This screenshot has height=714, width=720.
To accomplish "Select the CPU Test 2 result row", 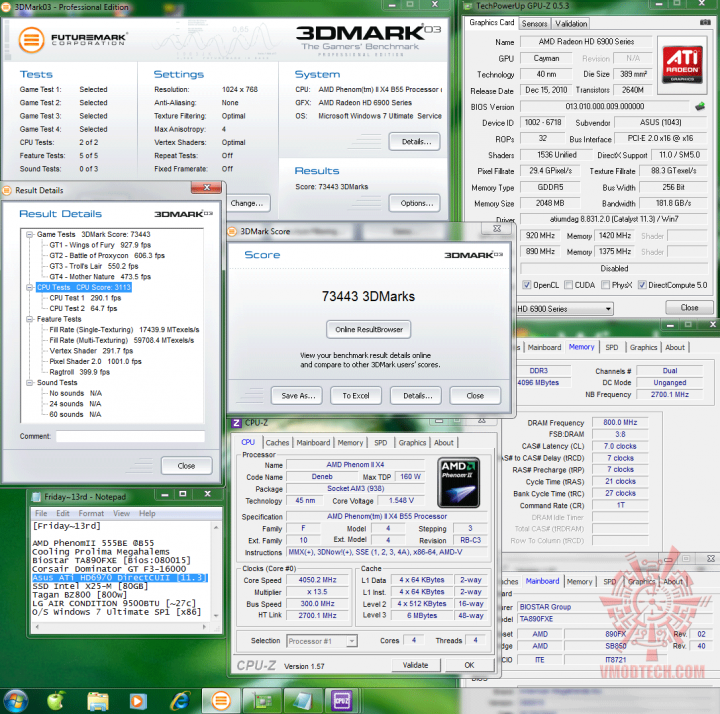I will pyautogui.click(x=83, y=309).
